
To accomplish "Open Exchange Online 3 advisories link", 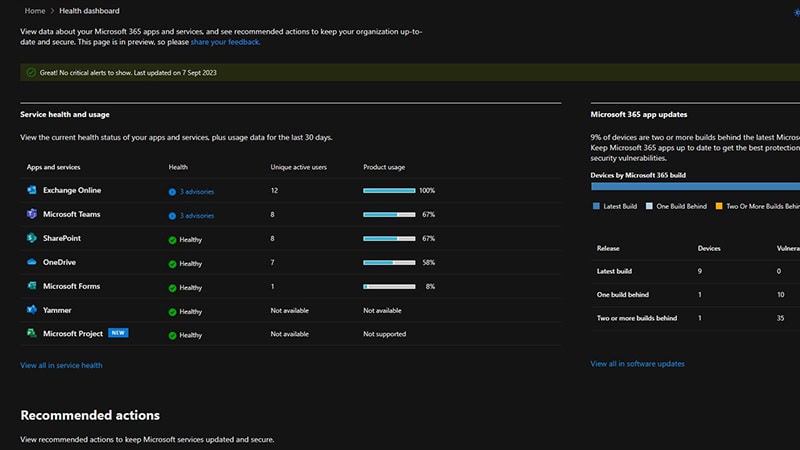I will pos(196,191).
